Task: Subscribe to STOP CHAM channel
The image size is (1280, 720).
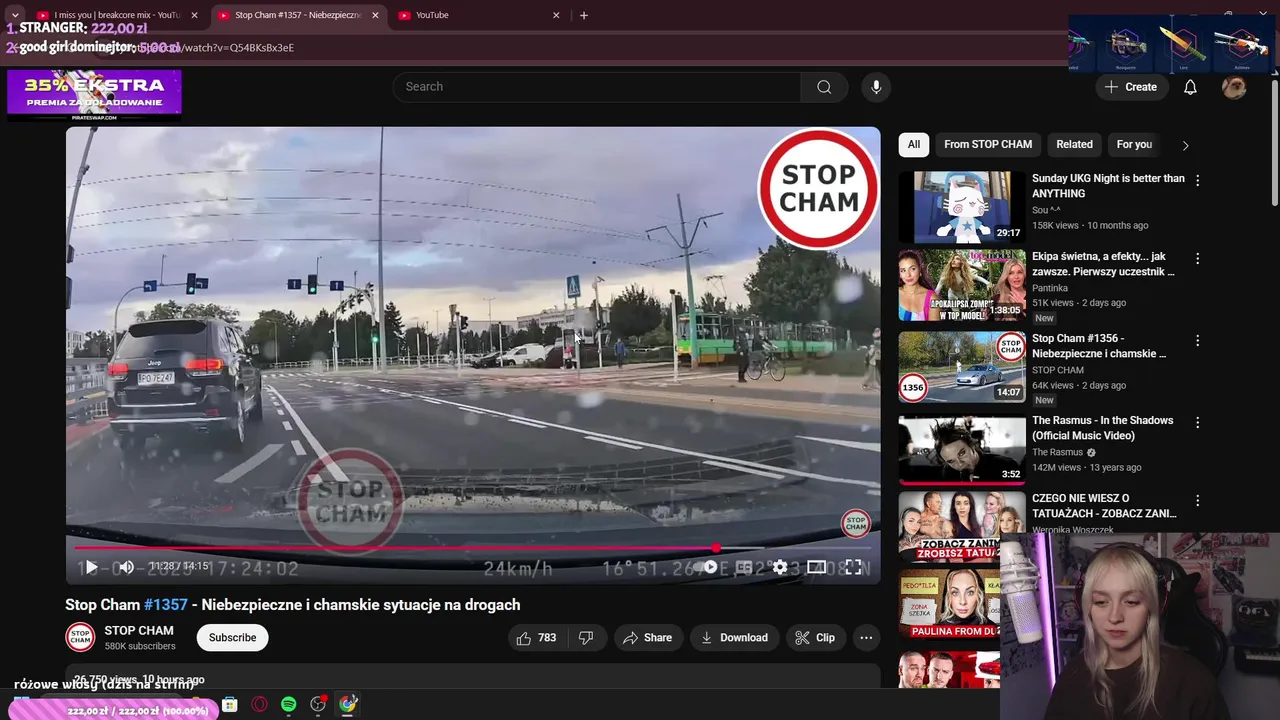Action: (232, 637)
